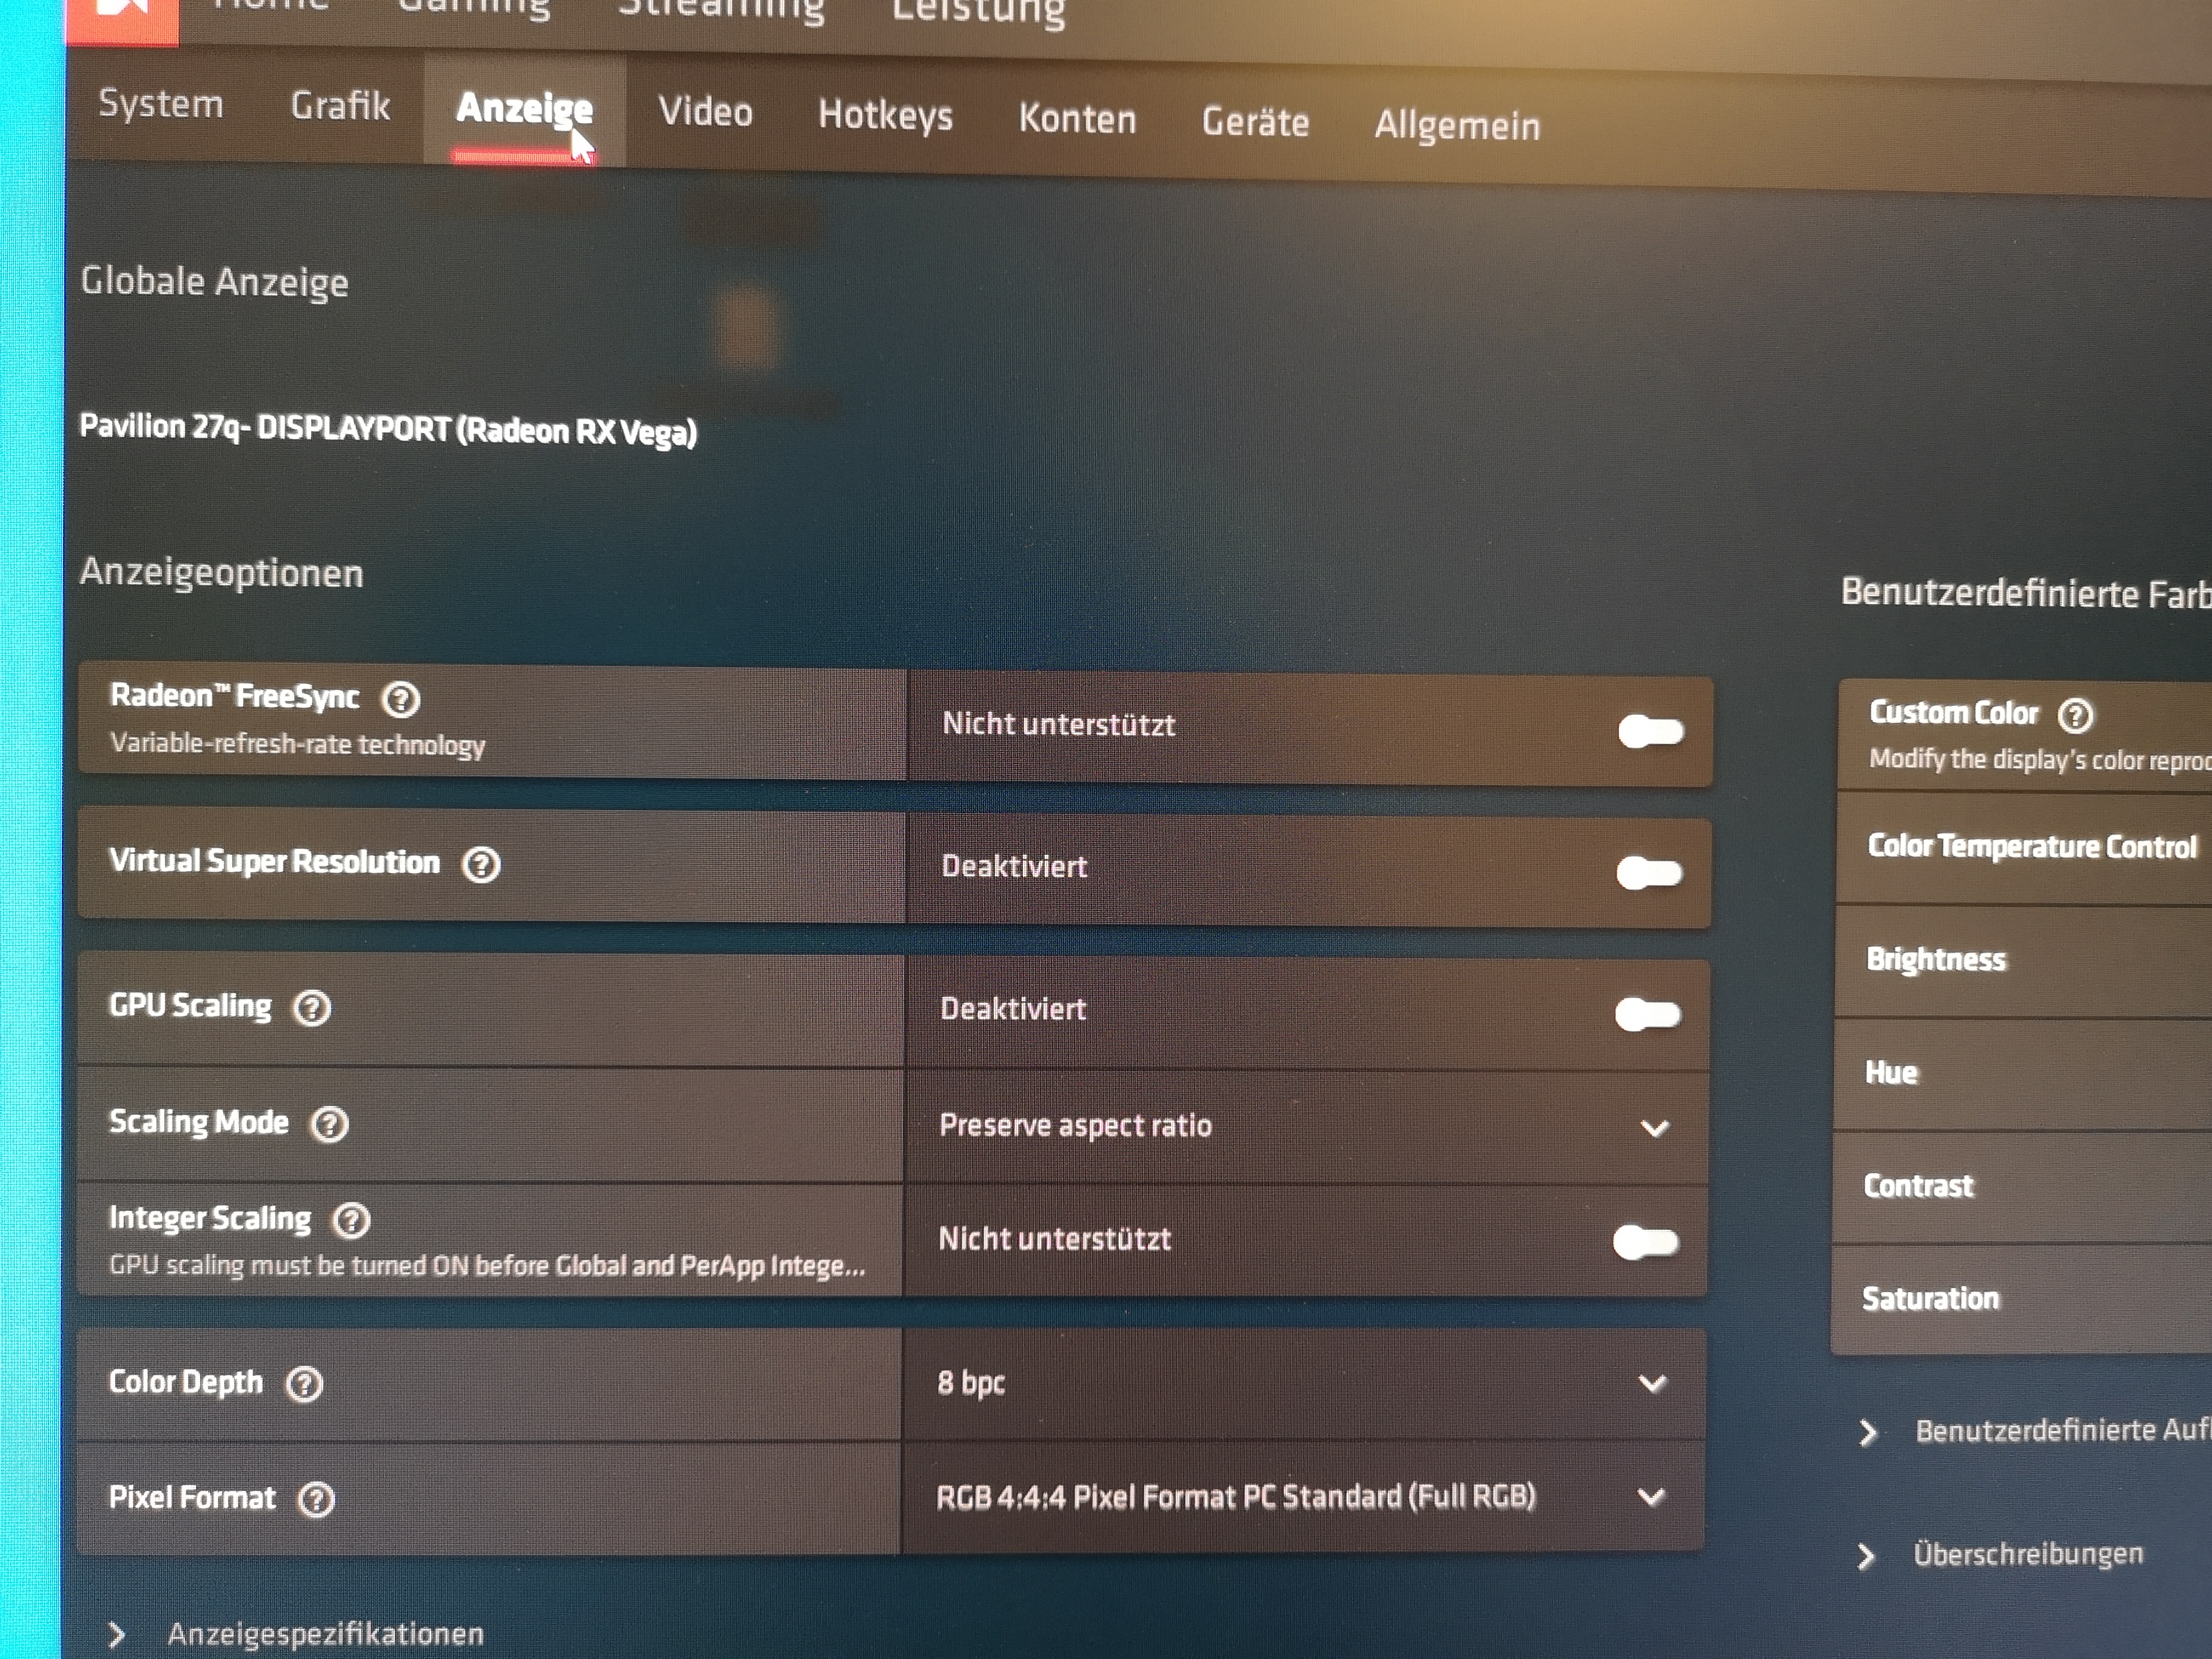Click the Scaling Mode question mark icon
Viewport: 2212px width, 1659px height.
click(329, 1124)
